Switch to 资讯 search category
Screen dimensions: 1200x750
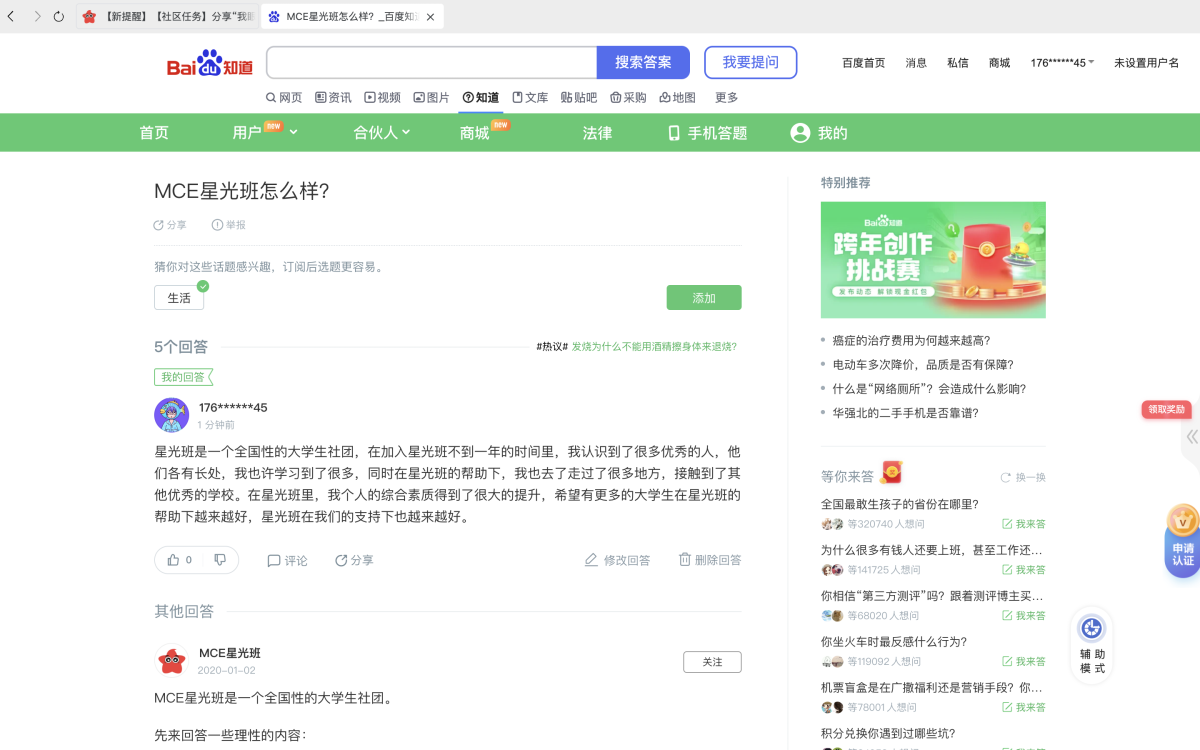click(x=333, y=97)
